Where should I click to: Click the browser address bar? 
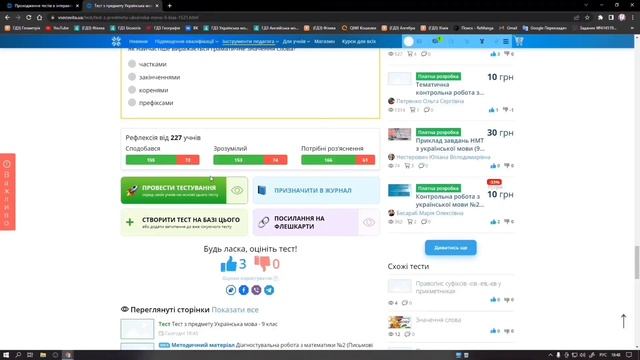[x=310, y=18]
